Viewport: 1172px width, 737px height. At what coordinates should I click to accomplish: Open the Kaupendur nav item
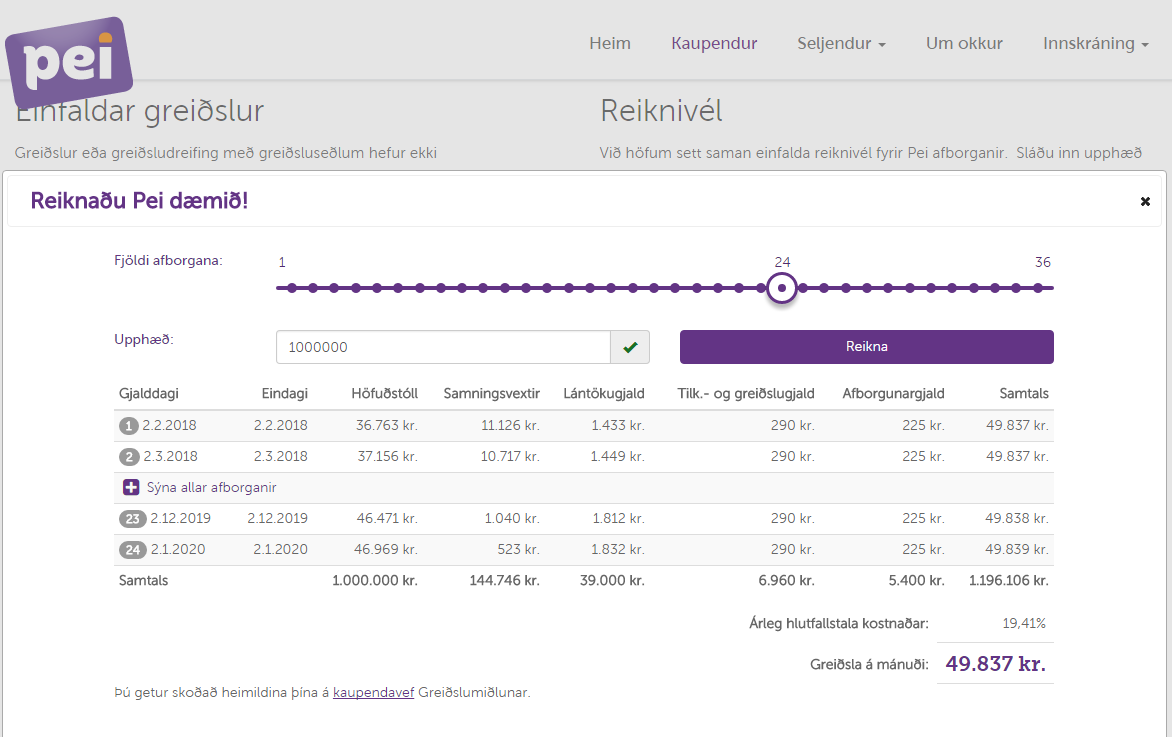coord(714,43)
